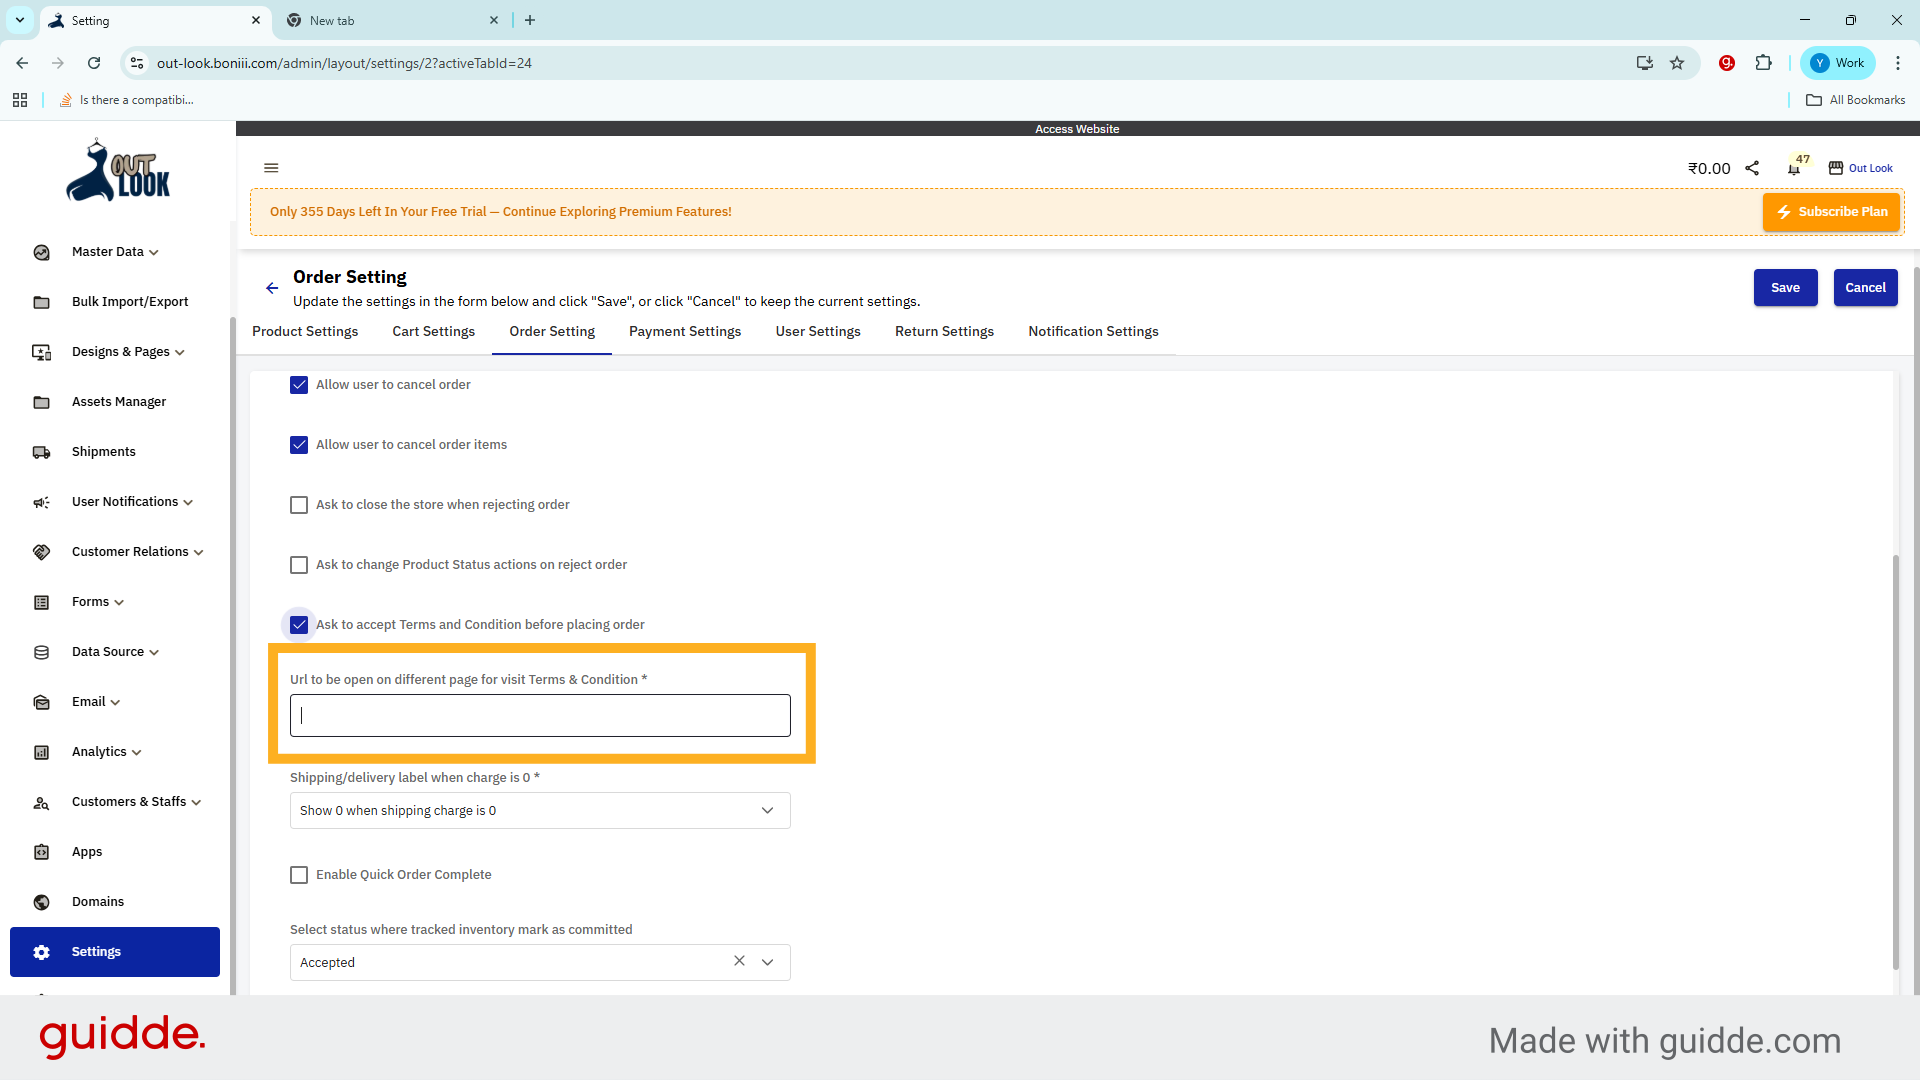The height and width of the screenshot is (1080, 1920).
Task: Clear Accepted status with the X icon
Action: coord(739,961)
